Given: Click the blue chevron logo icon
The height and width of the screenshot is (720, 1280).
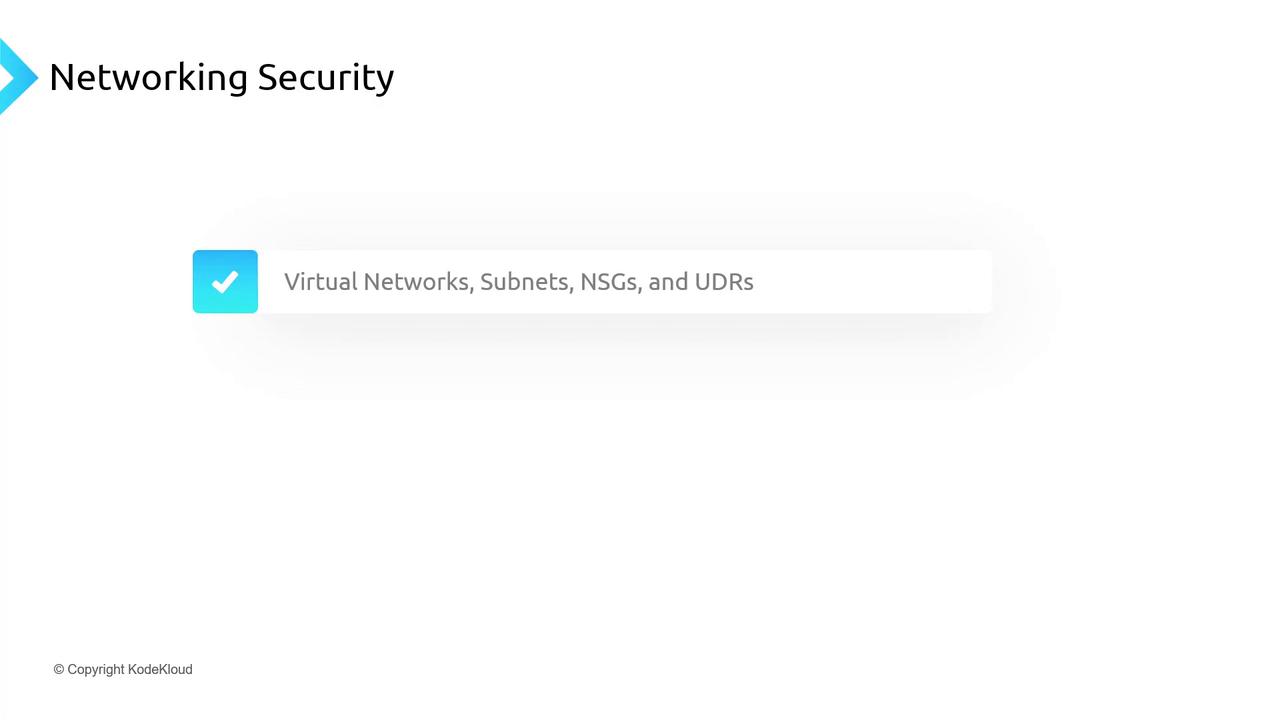Looking at the screenshot, I should (16, 76).
